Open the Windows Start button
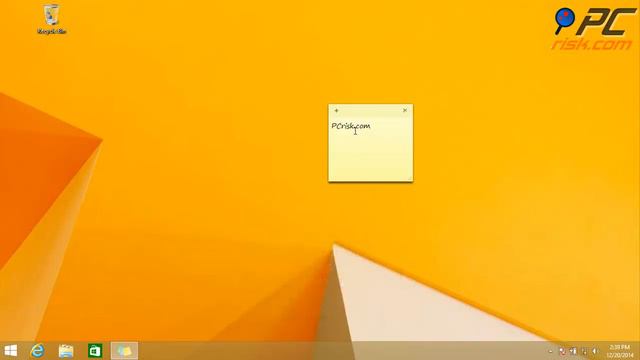Viewport: 640px width, 360px height. pyautogui.click(x=11, y=351)
